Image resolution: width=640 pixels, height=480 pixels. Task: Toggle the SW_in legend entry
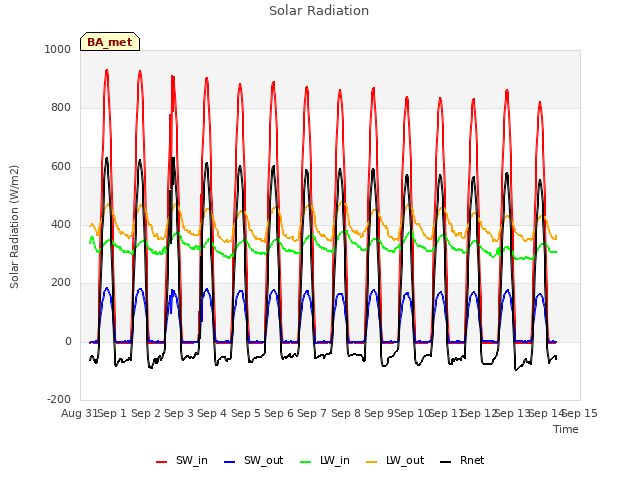[x=182, y=460]
